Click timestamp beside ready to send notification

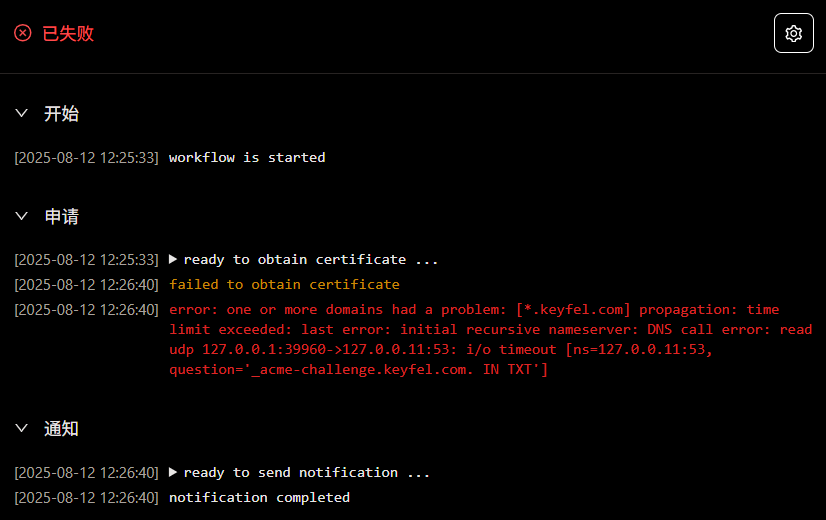(86, 472)
